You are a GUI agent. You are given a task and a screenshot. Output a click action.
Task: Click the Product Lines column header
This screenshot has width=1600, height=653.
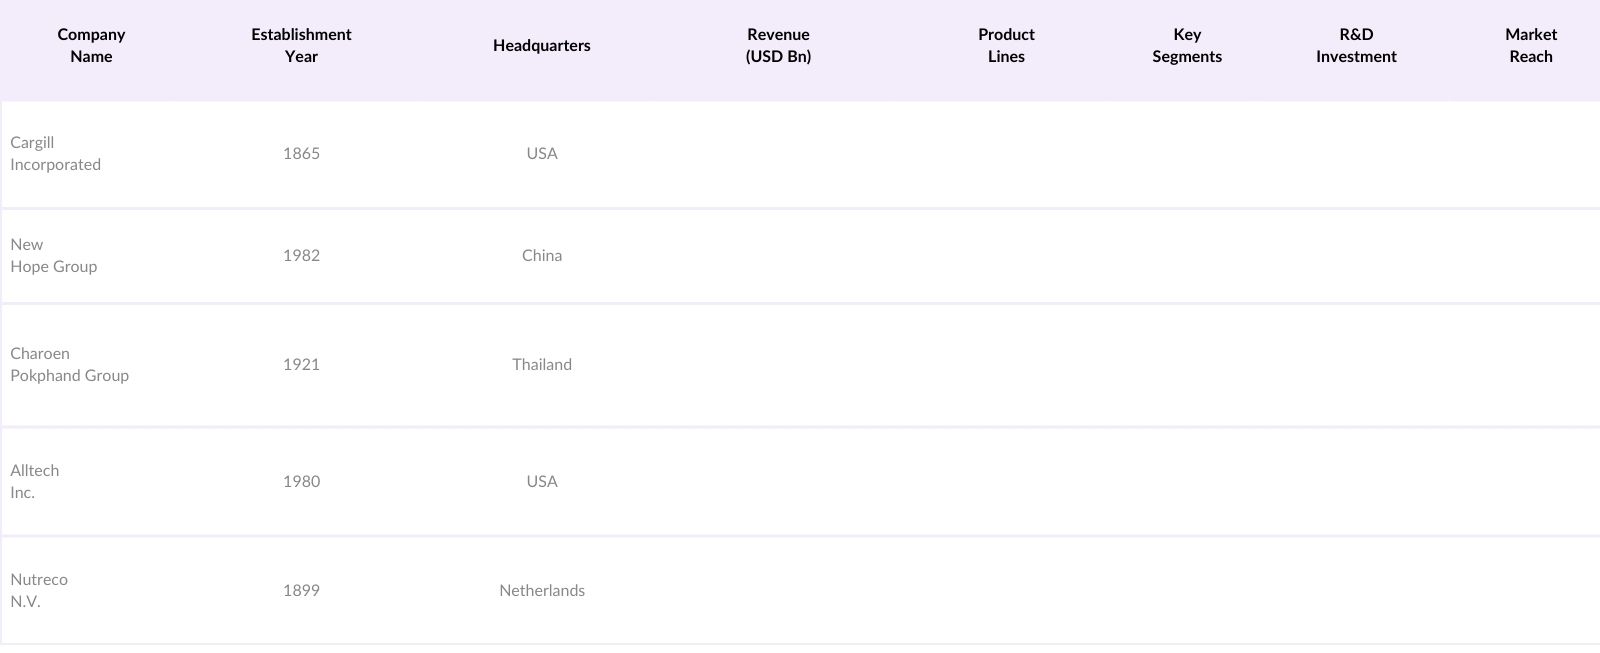(x=1006, y=46)
